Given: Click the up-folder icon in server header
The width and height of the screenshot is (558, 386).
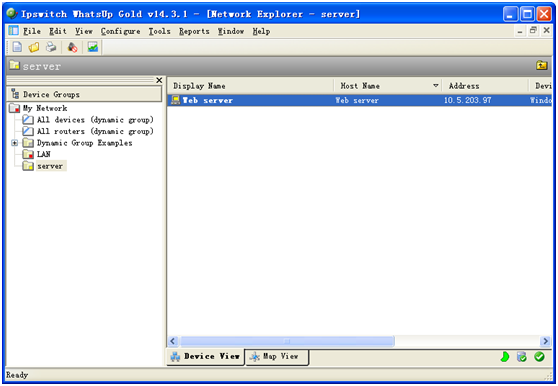Looking at the screenshot, I should click(542, 65).
